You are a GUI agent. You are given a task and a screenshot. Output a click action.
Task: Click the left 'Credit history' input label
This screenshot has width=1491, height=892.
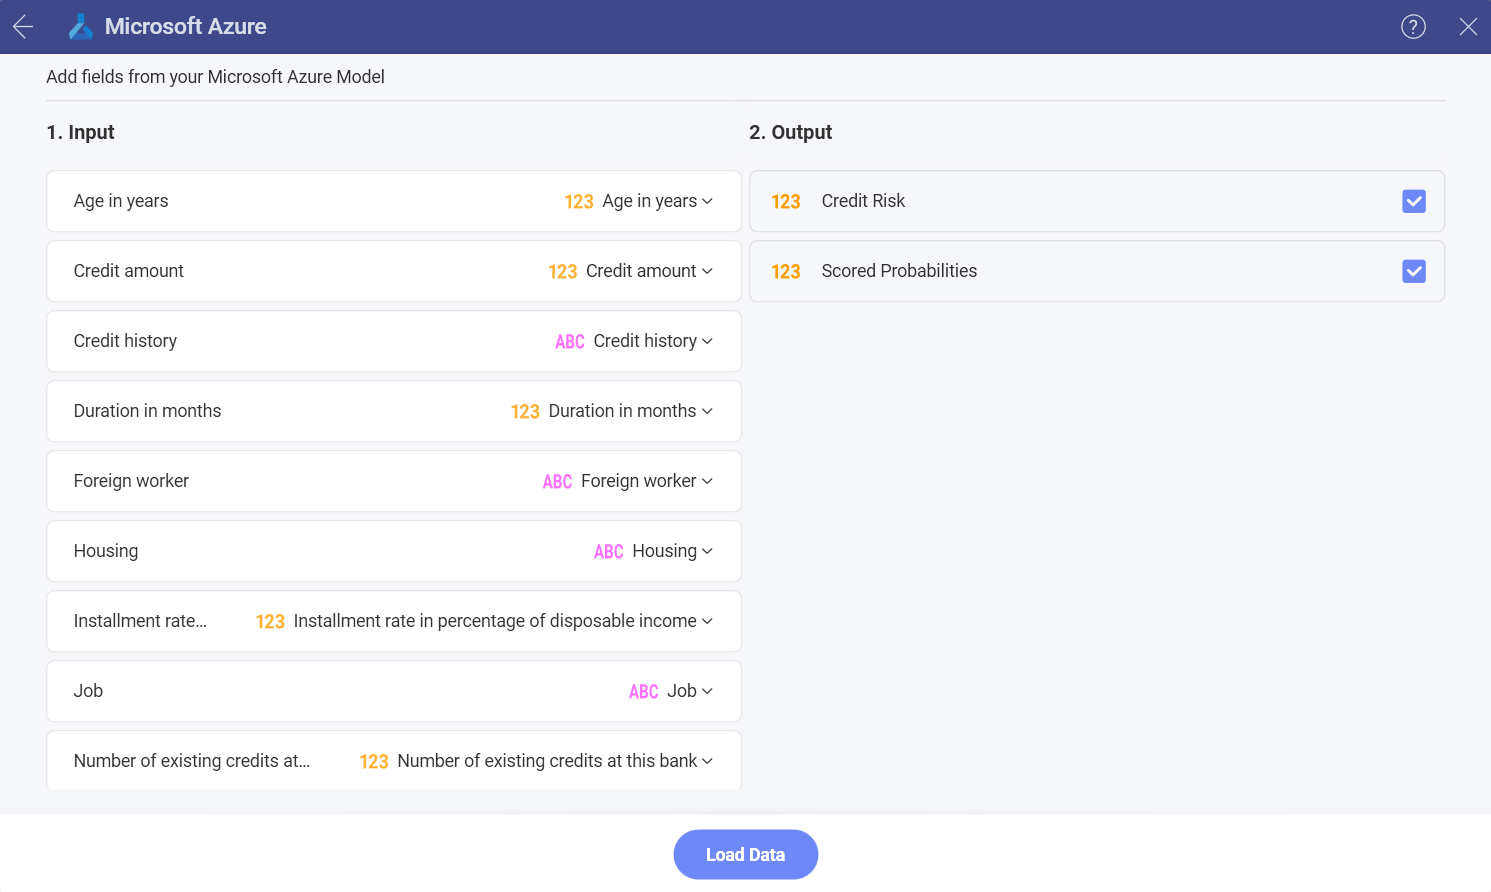coord(125,341)
